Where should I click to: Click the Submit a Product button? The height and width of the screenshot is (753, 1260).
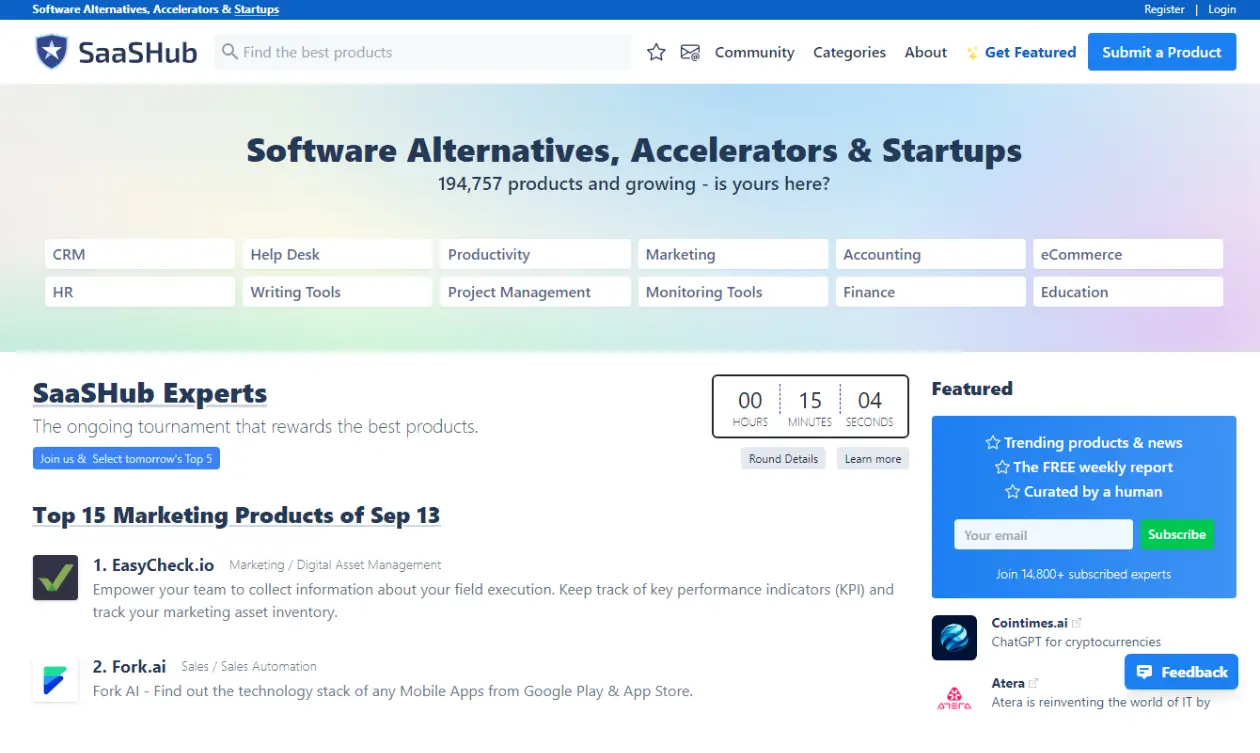1162,52
